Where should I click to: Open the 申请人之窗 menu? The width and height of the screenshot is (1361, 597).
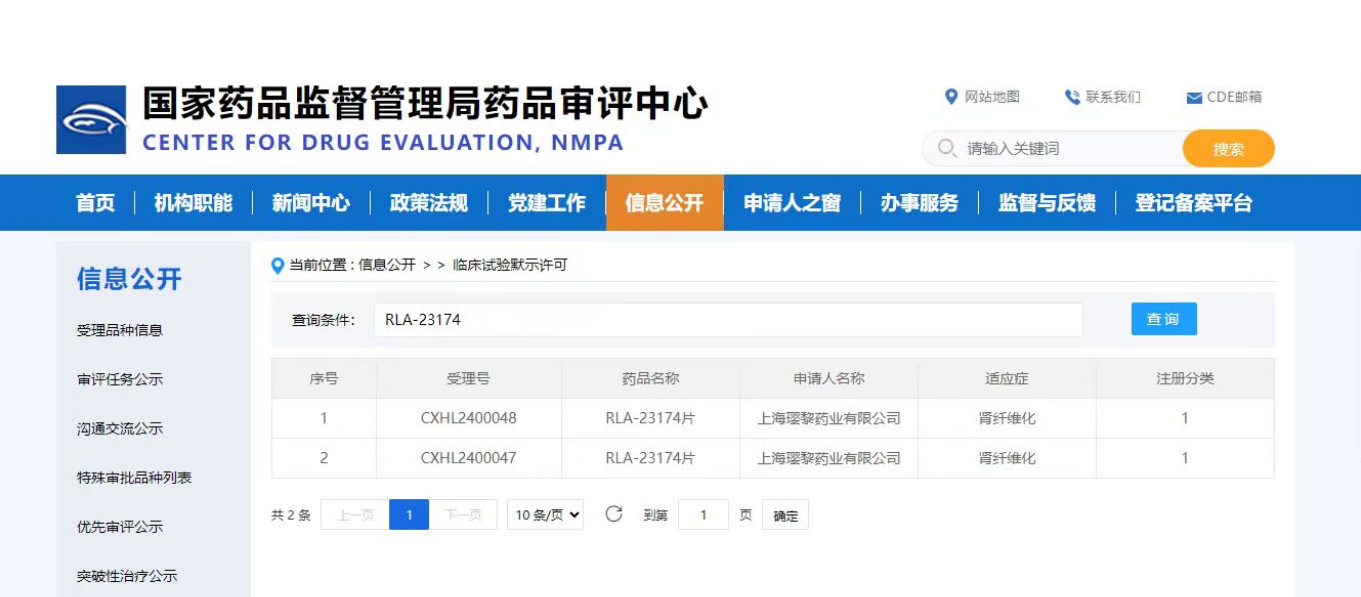(792, 203)
